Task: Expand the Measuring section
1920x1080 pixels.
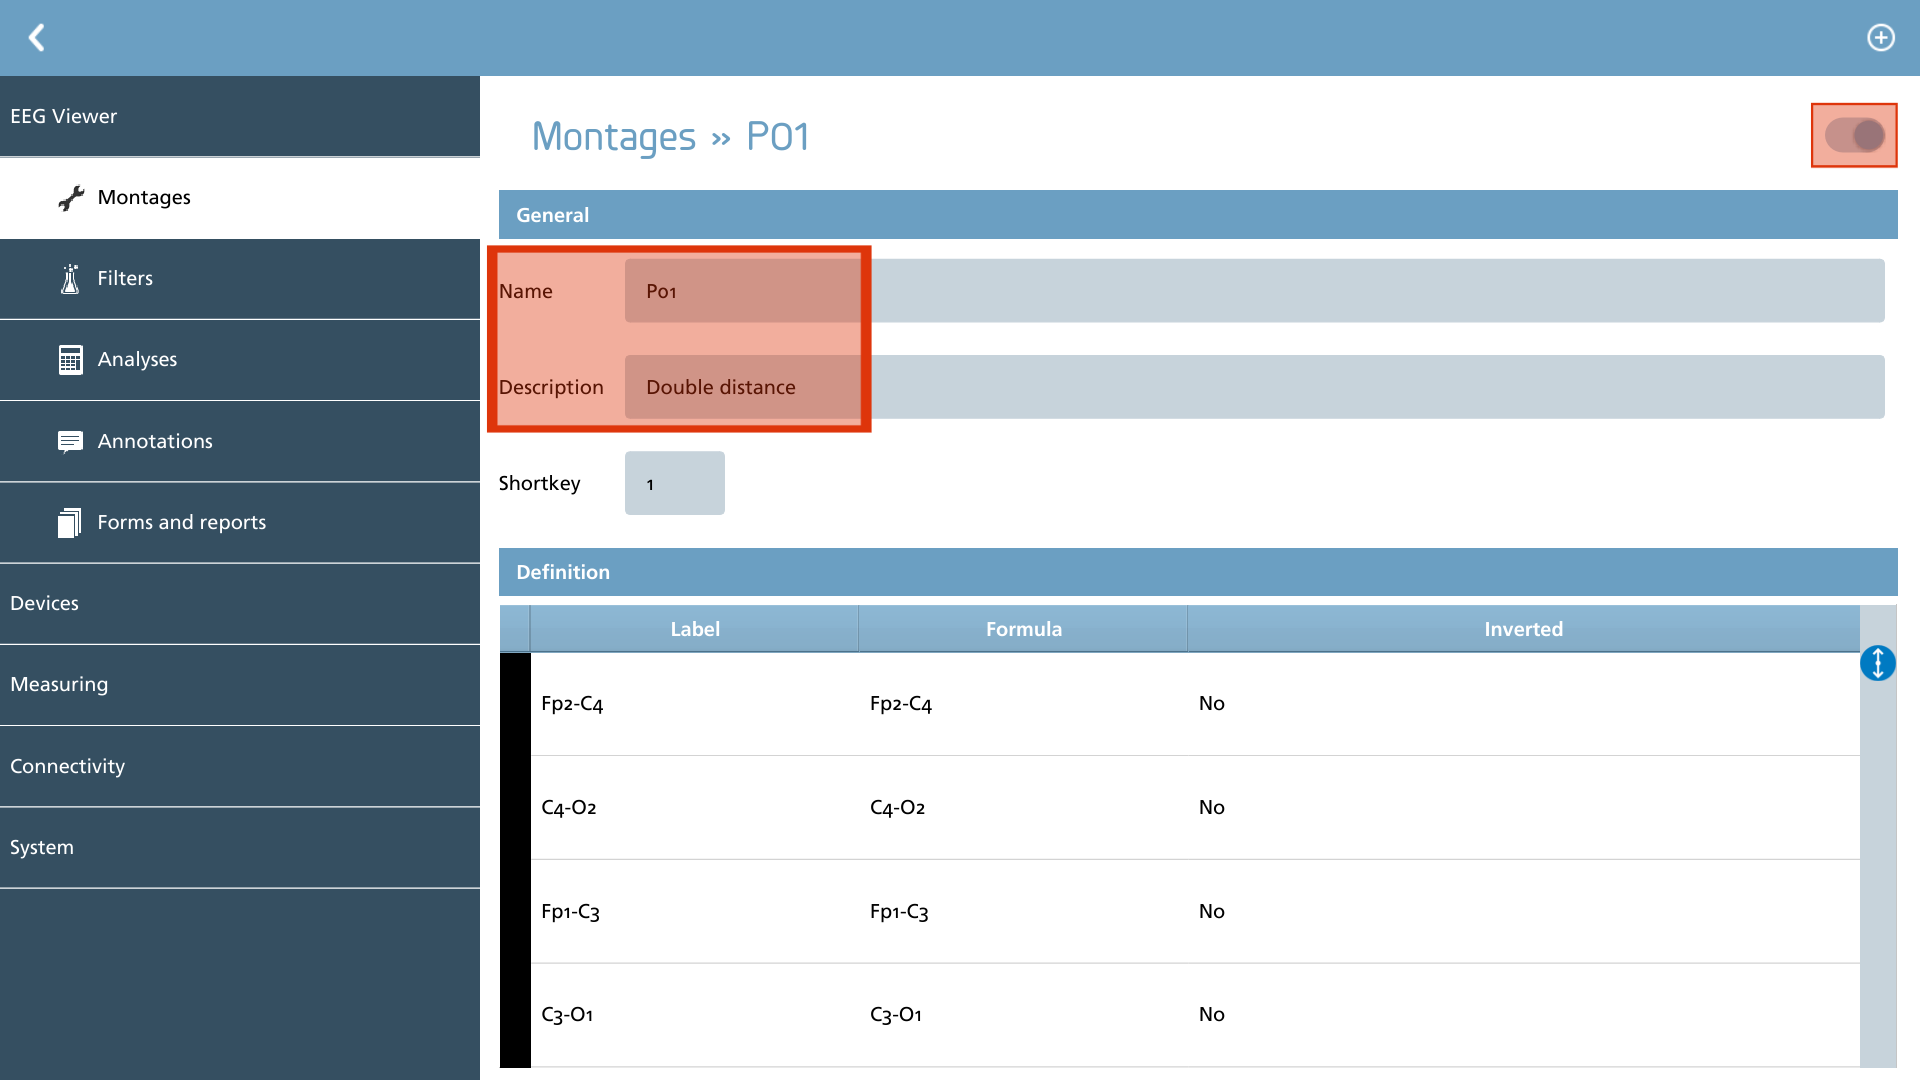Action: tap(240, 685)
